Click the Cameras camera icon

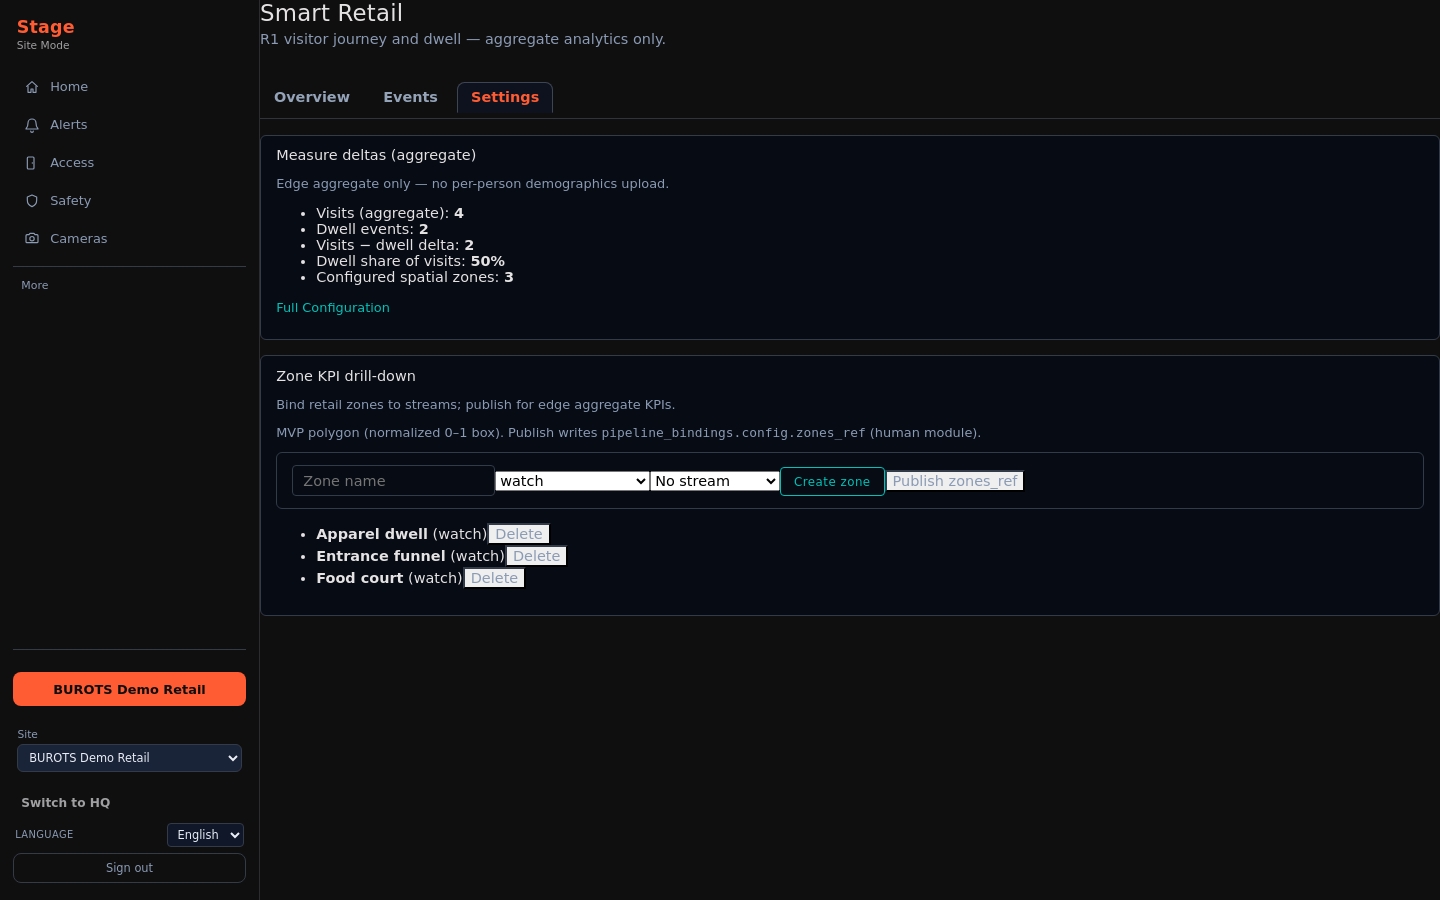click(x=32, y=239)
